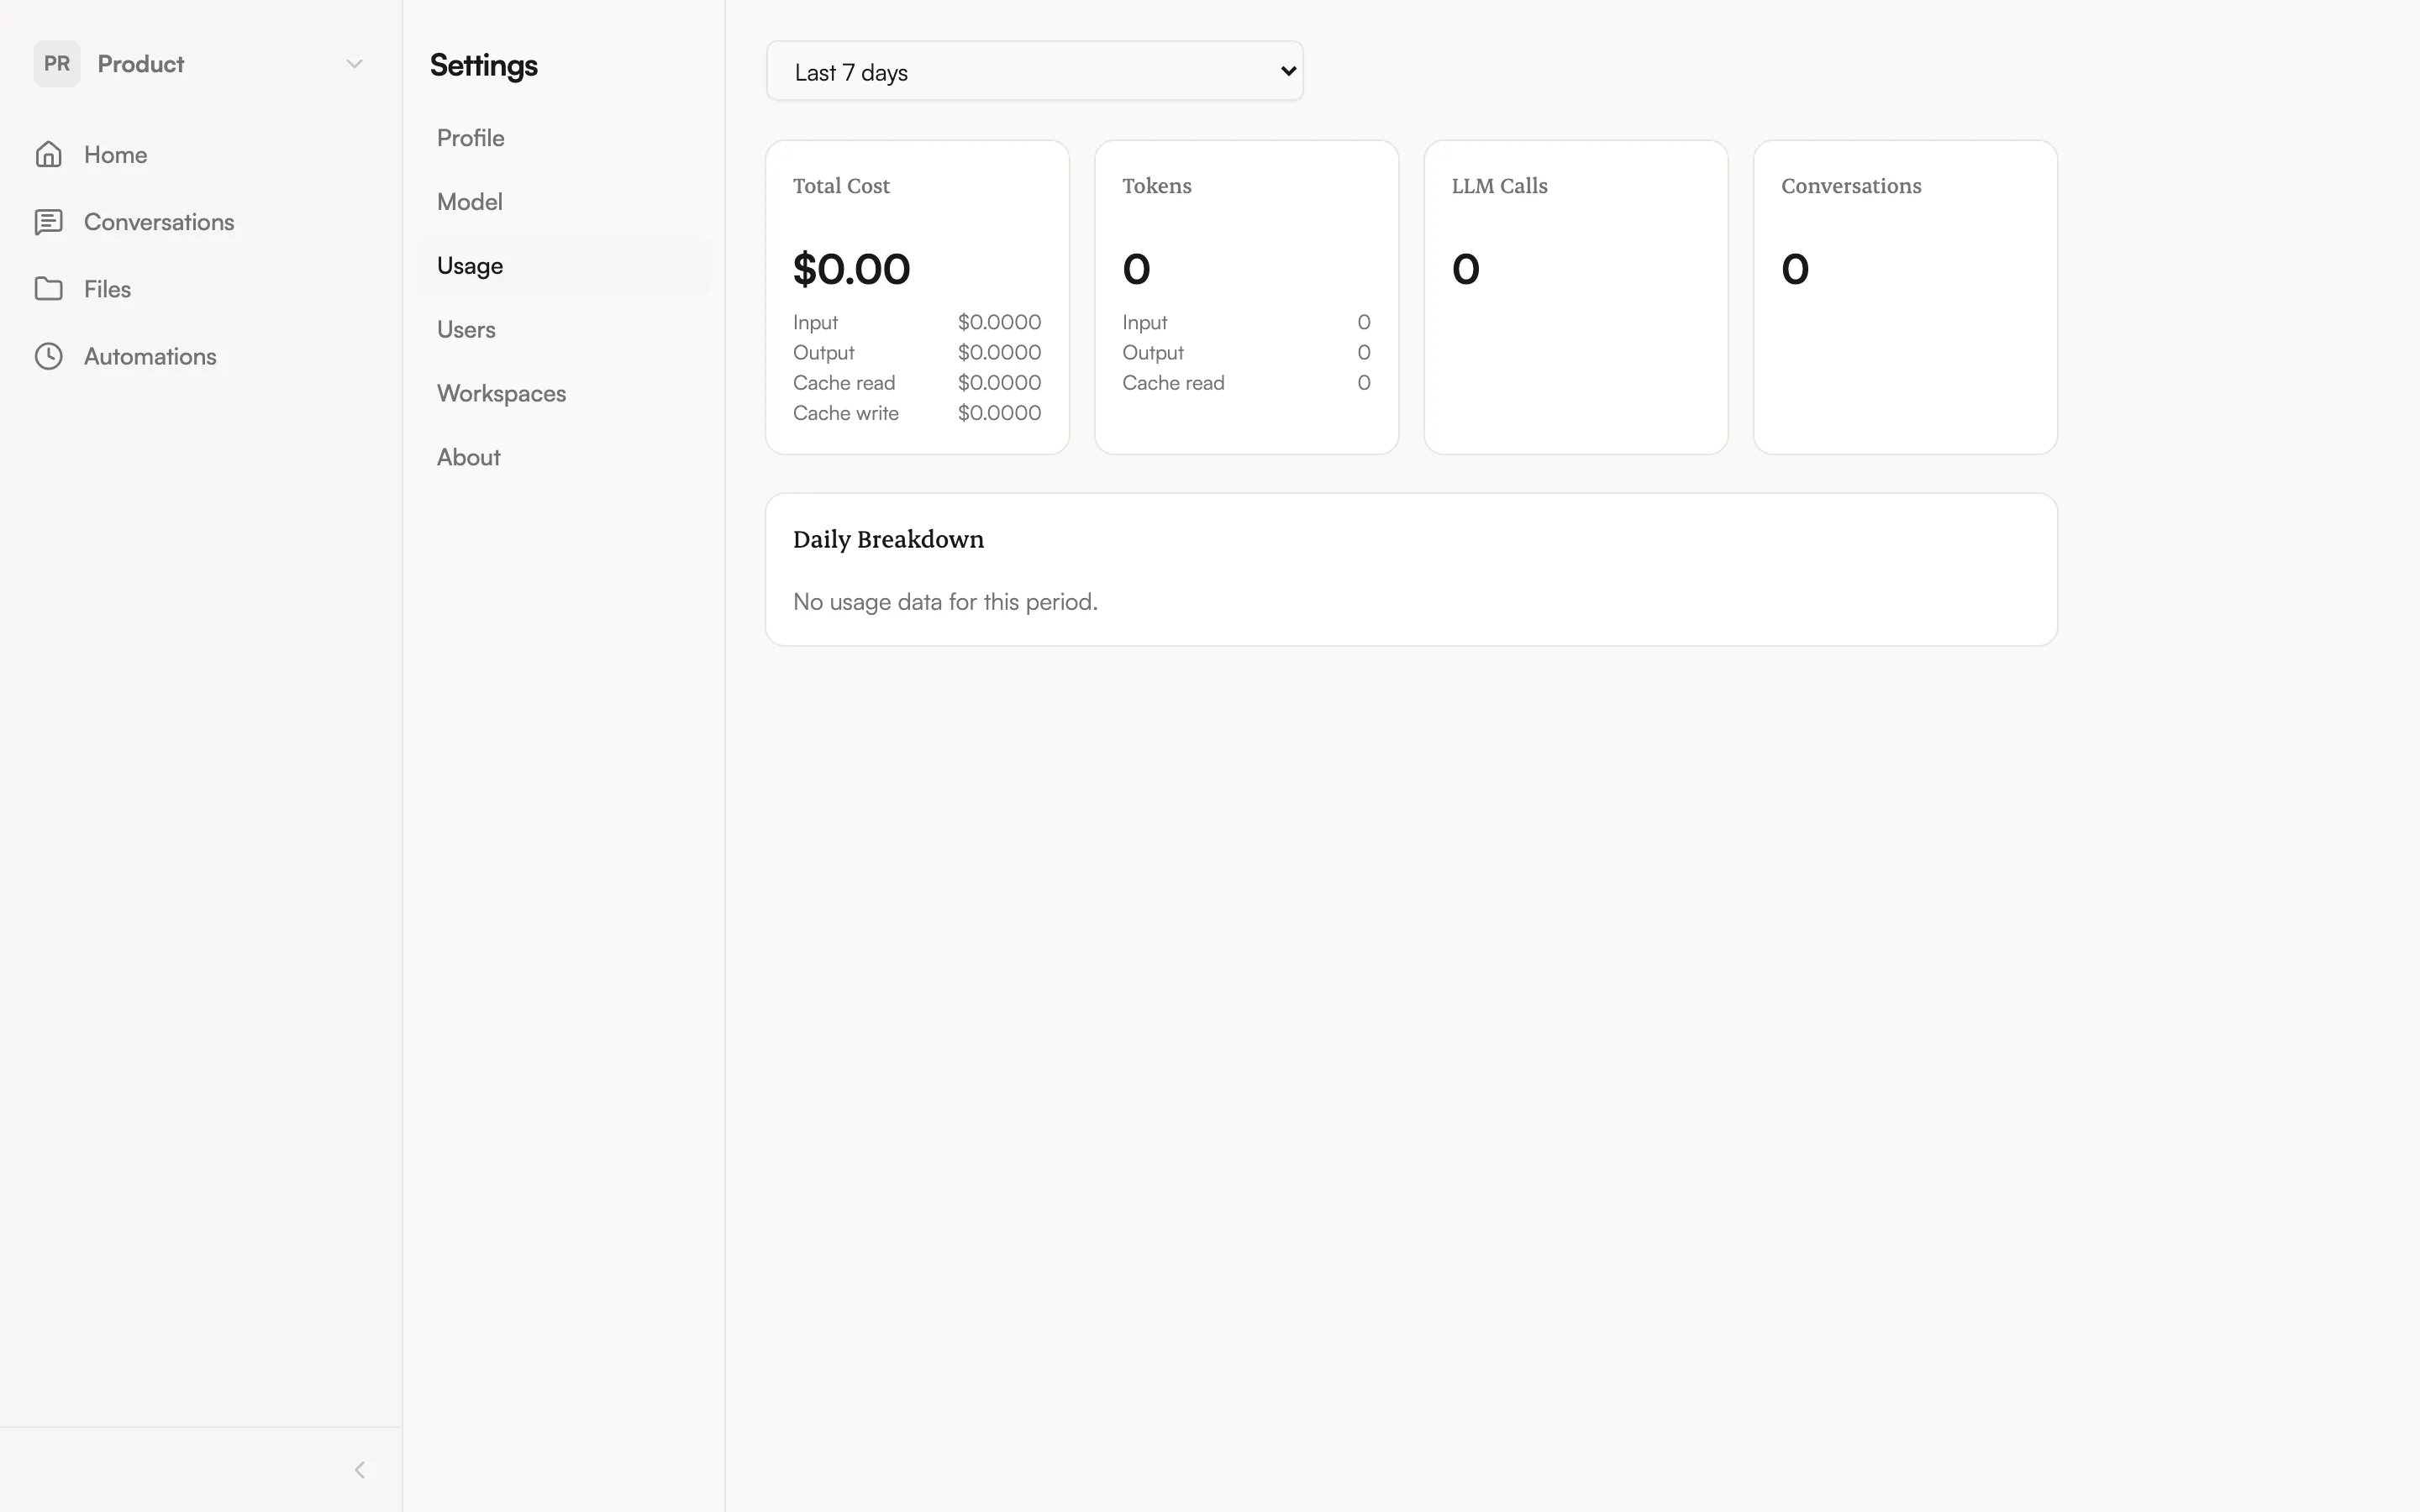The image size is (2420, 1512).
Task: Open the Workspaces settings page
Action: click(x=501, y=393)
